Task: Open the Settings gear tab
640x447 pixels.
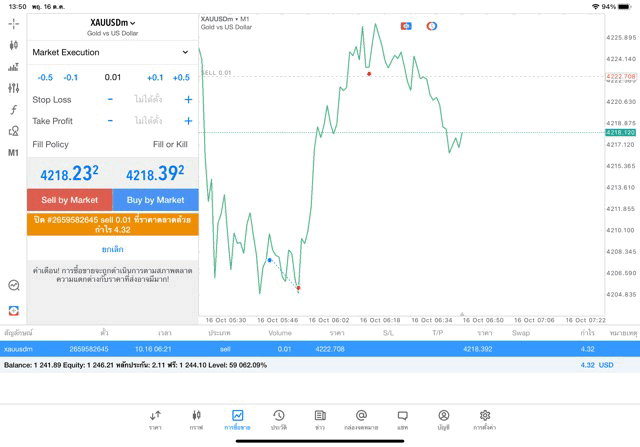Action: [485, 419]
